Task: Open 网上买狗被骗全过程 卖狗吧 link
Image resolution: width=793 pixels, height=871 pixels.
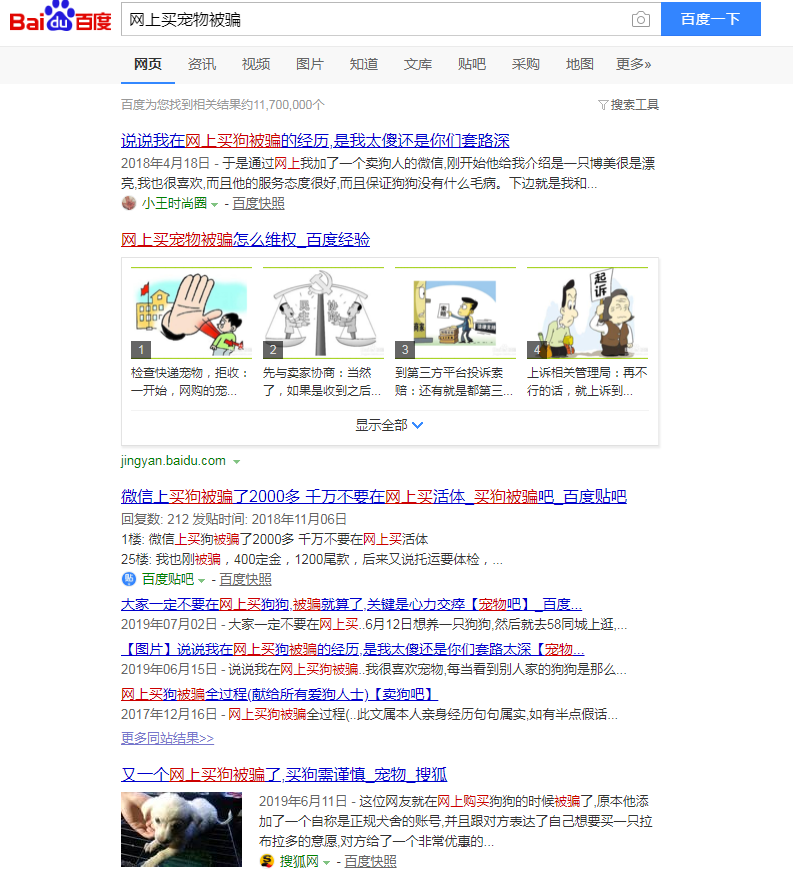Action: click(279, 694)
